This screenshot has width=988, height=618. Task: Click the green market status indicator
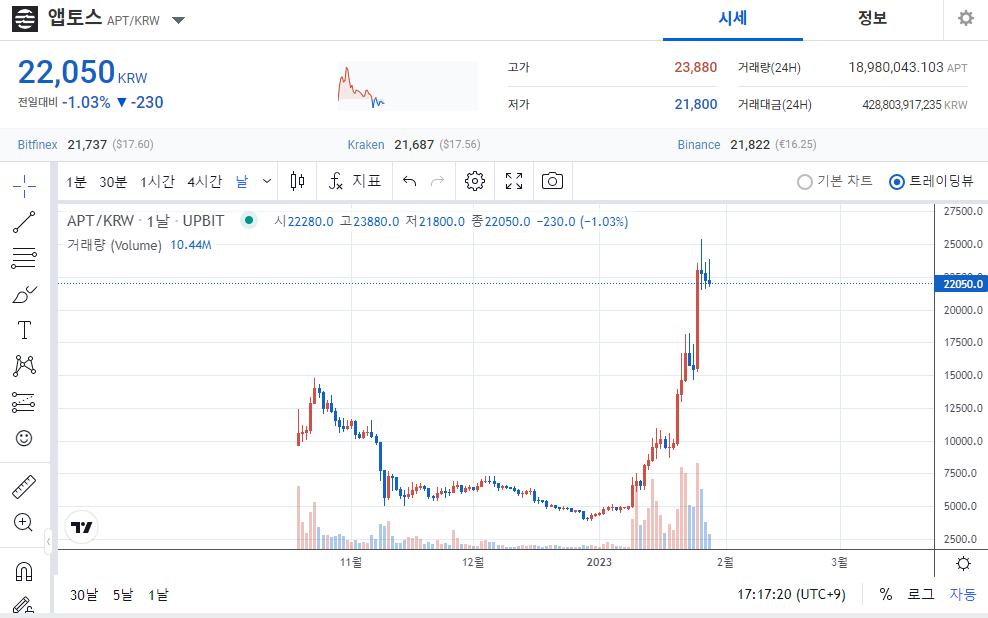pos(249,220)
